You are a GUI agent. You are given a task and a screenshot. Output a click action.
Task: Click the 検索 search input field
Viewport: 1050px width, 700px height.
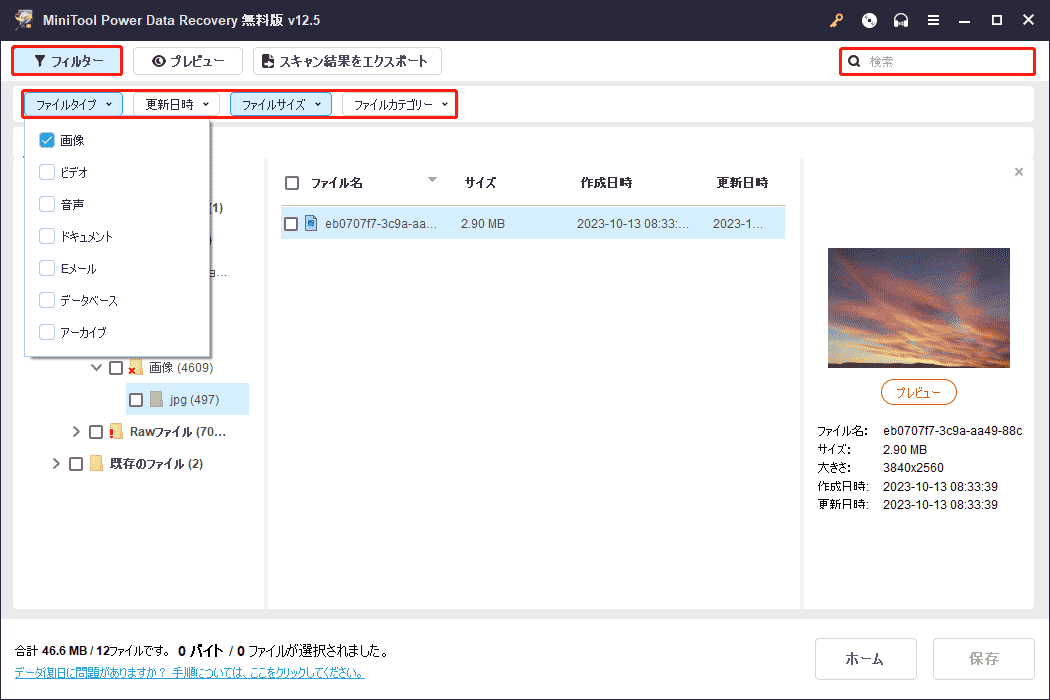(938, 62)
